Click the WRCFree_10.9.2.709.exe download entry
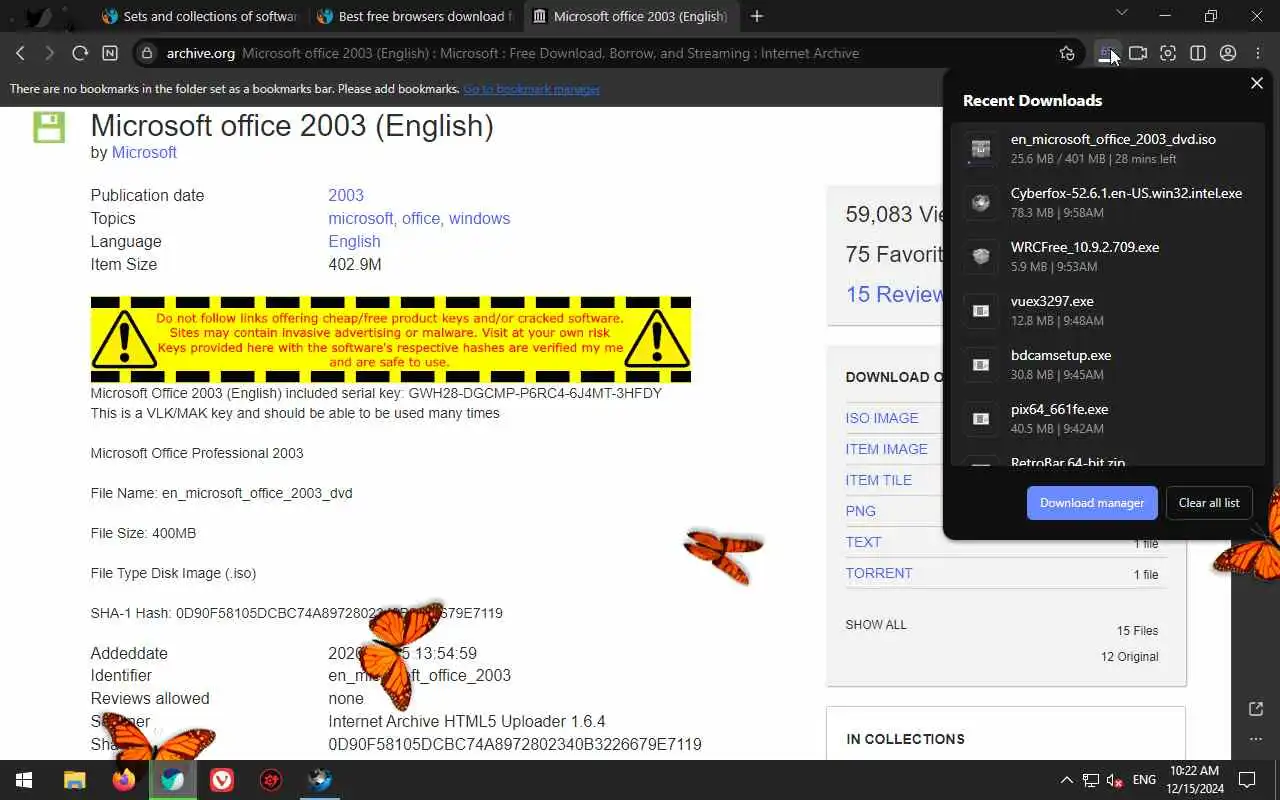 click(x=1108, y=256)
